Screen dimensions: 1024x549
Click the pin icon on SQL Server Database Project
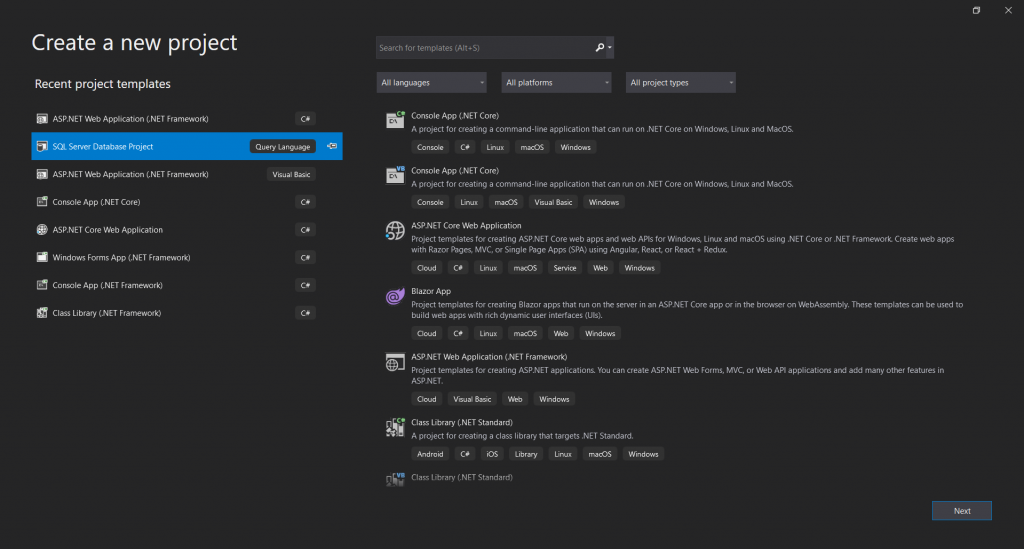point(331,146)
